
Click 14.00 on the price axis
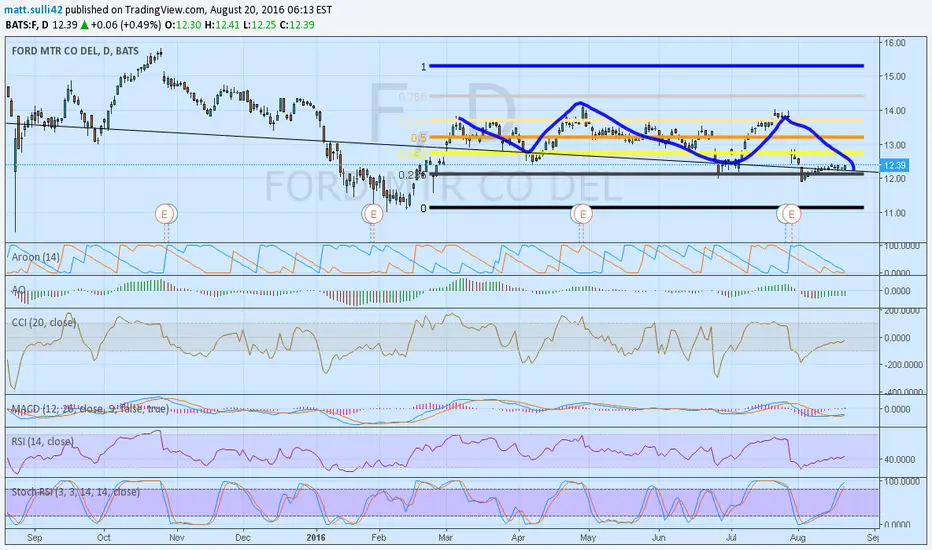click(x=895, y=111)
